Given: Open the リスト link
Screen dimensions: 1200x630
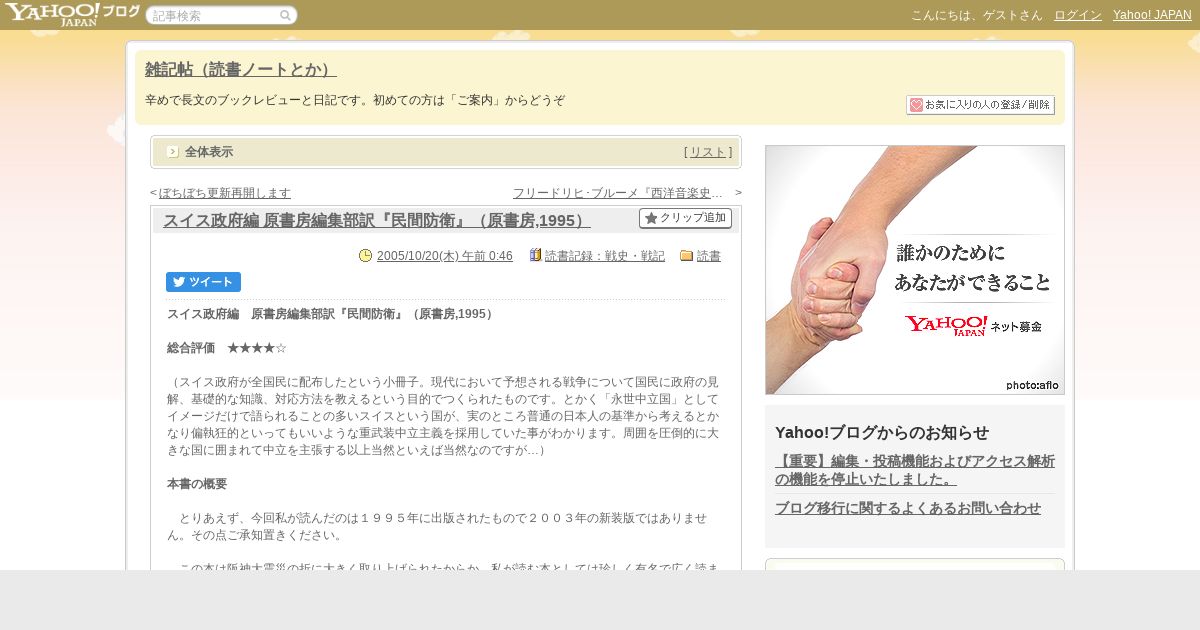Looking at the screenshot, I should pyautogui.click(x=708, y=152).
